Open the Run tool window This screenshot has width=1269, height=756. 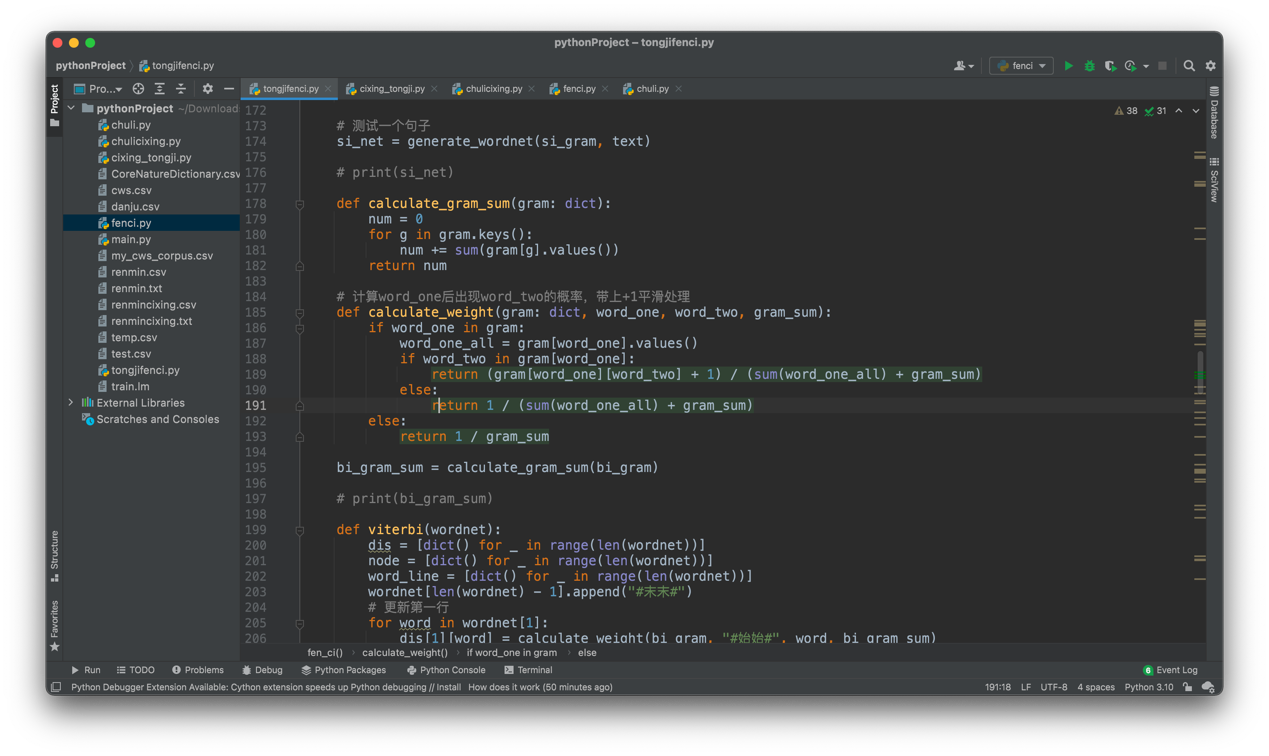point(86,670)
